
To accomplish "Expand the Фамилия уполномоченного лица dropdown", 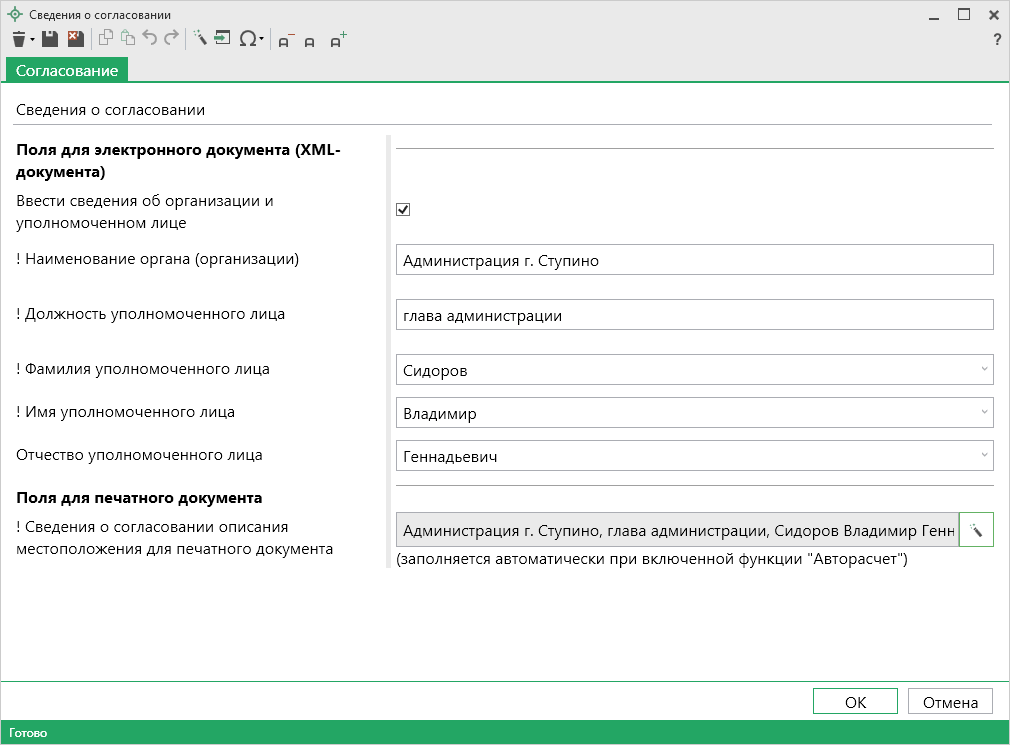I will click(x=985, y=370).
